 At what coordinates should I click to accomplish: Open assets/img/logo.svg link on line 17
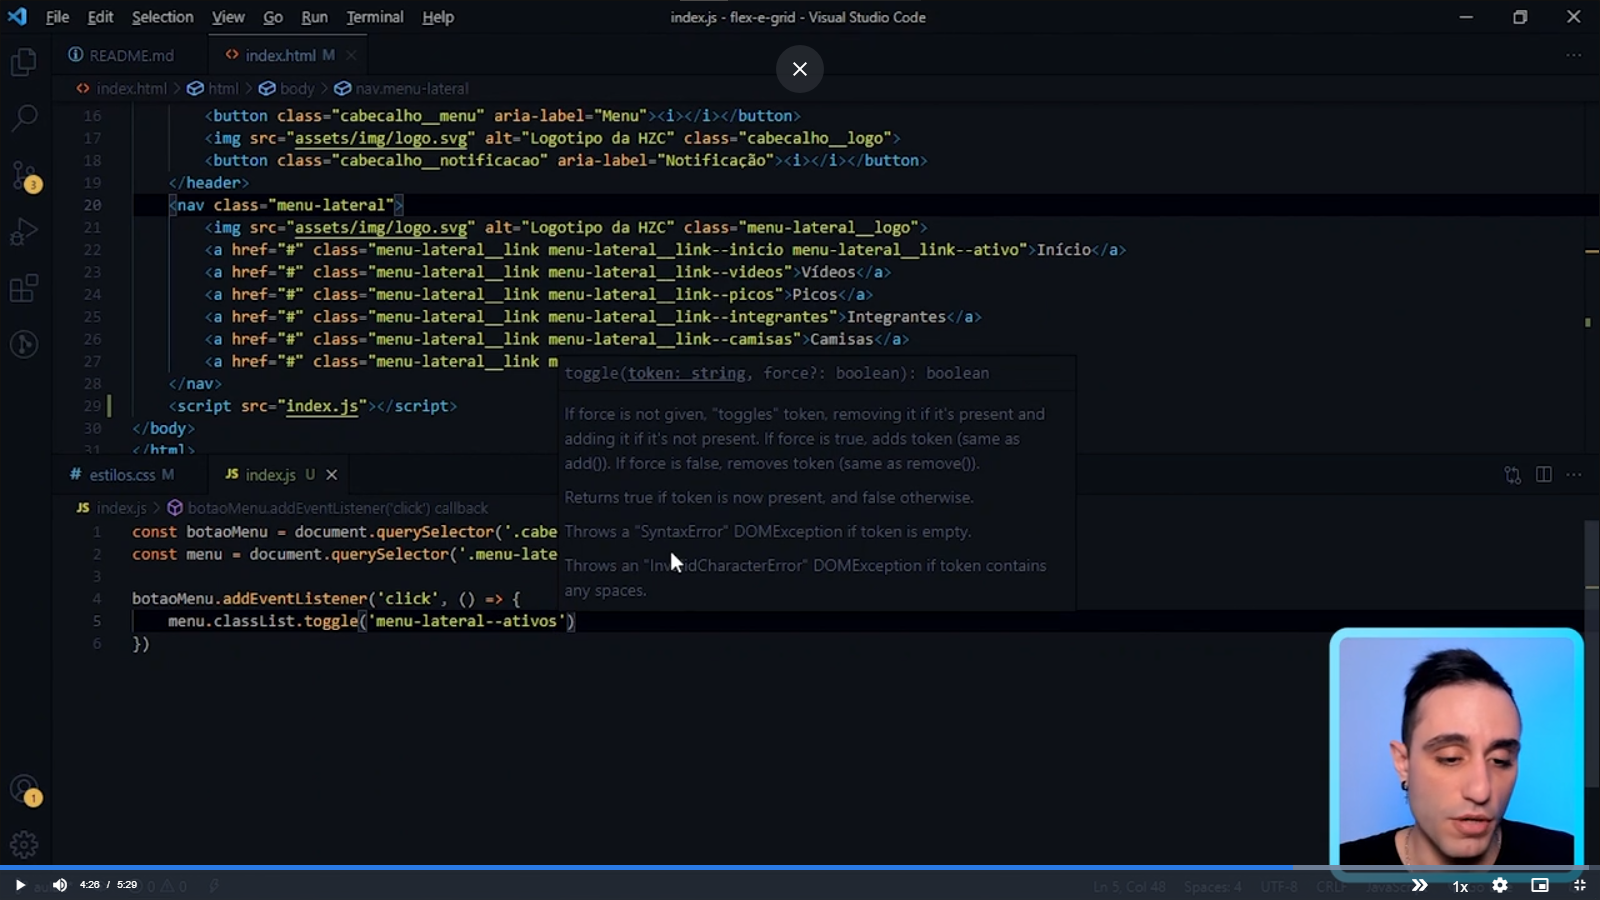coord(381,138)
